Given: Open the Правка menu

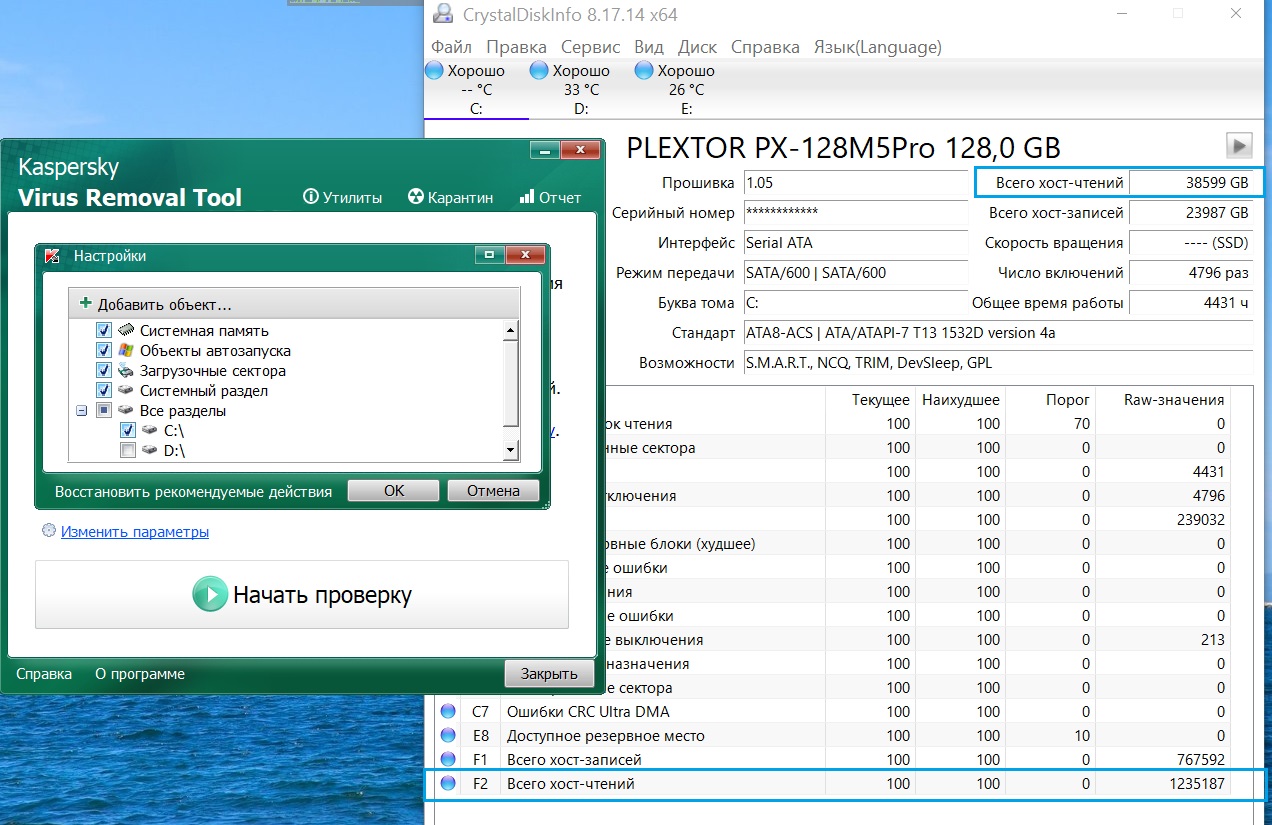Looking at the screenshot, I should click(x=516, y=47).
